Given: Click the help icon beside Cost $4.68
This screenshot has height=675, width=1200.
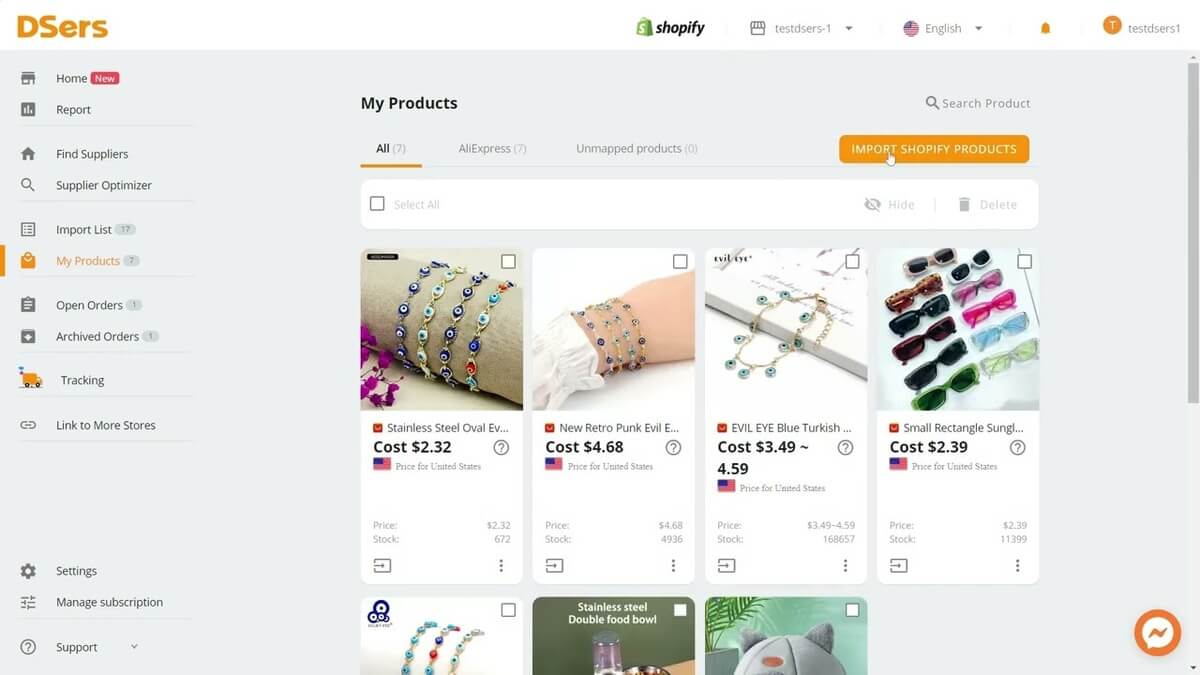Looking at the screenshot, I should tap(673, 447).
